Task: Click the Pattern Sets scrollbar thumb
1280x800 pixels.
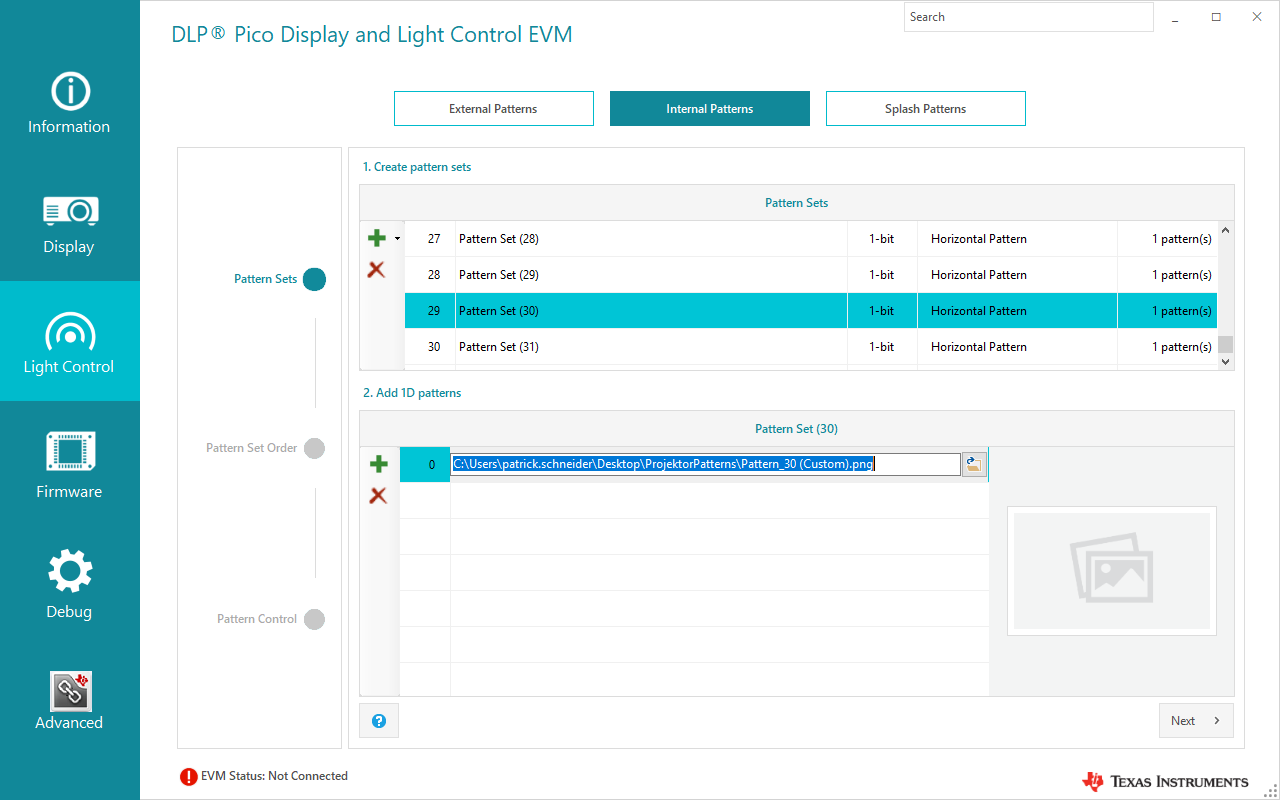Action: [x=1225, y=345]
